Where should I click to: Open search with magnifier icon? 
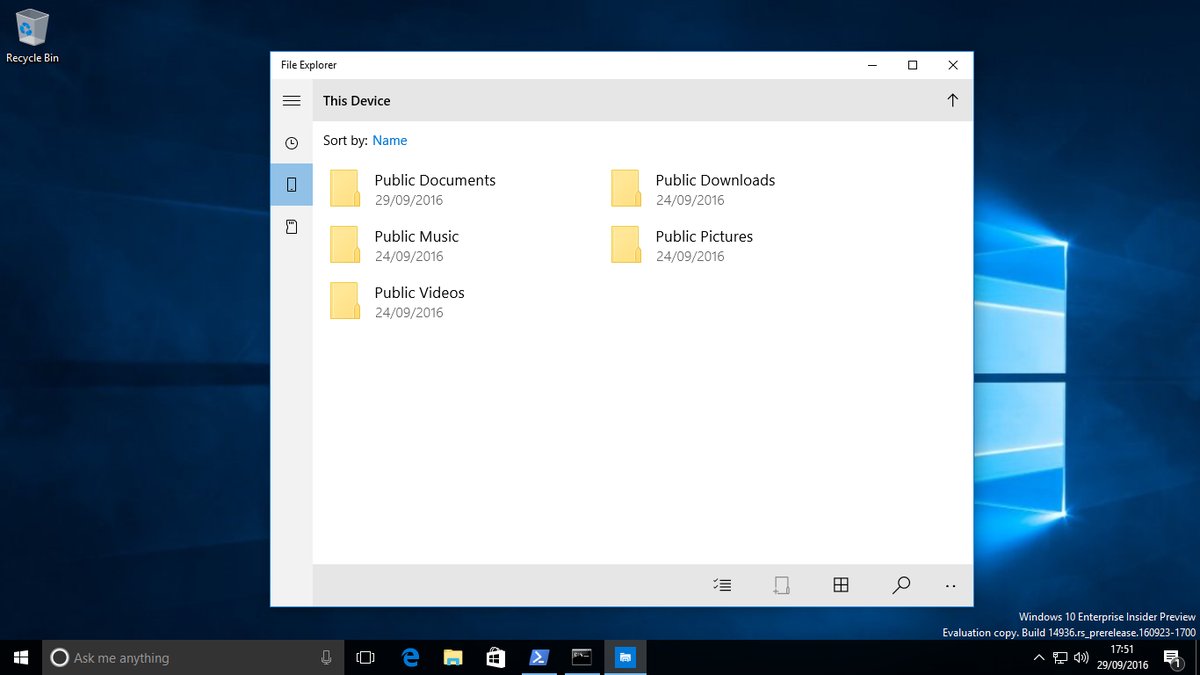click(x=901, y=585)
